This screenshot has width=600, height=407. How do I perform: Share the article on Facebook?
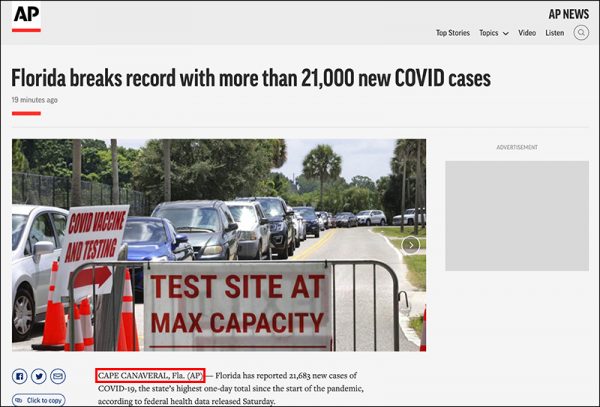20,376
